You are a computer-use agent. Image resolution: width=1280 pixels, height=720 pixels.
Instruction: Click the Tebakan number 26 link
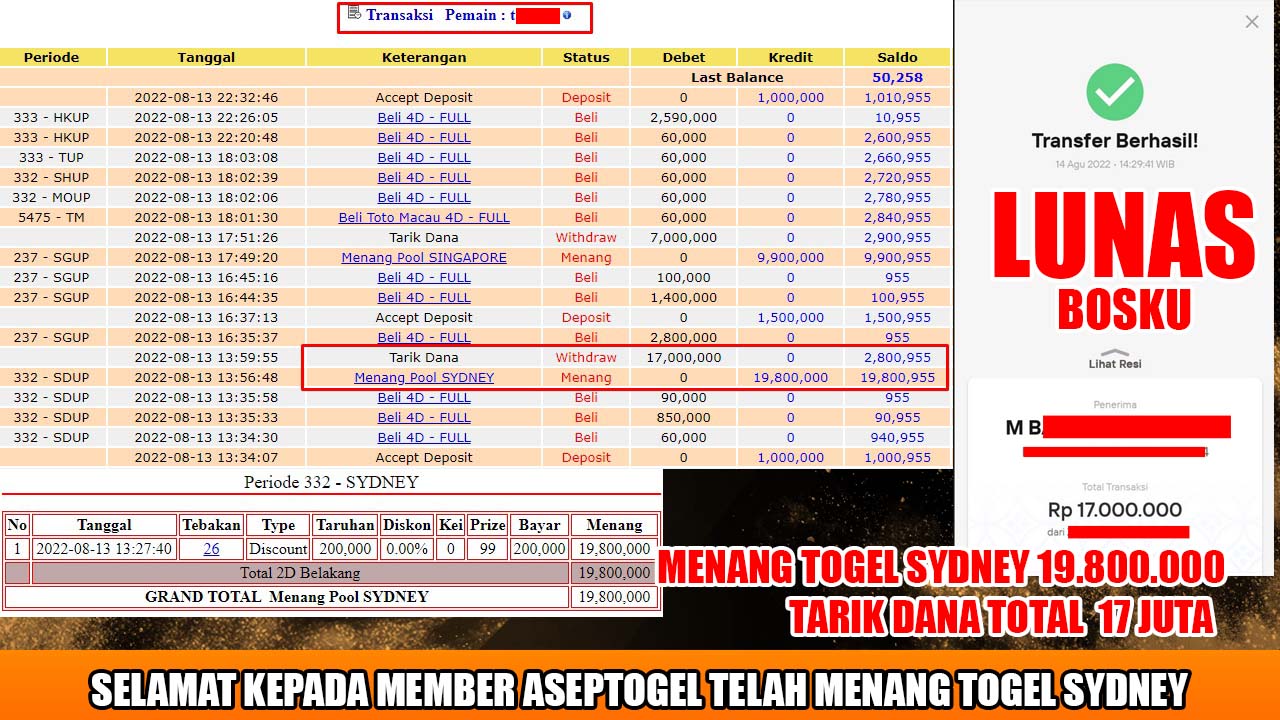click(x=211, y=548)
